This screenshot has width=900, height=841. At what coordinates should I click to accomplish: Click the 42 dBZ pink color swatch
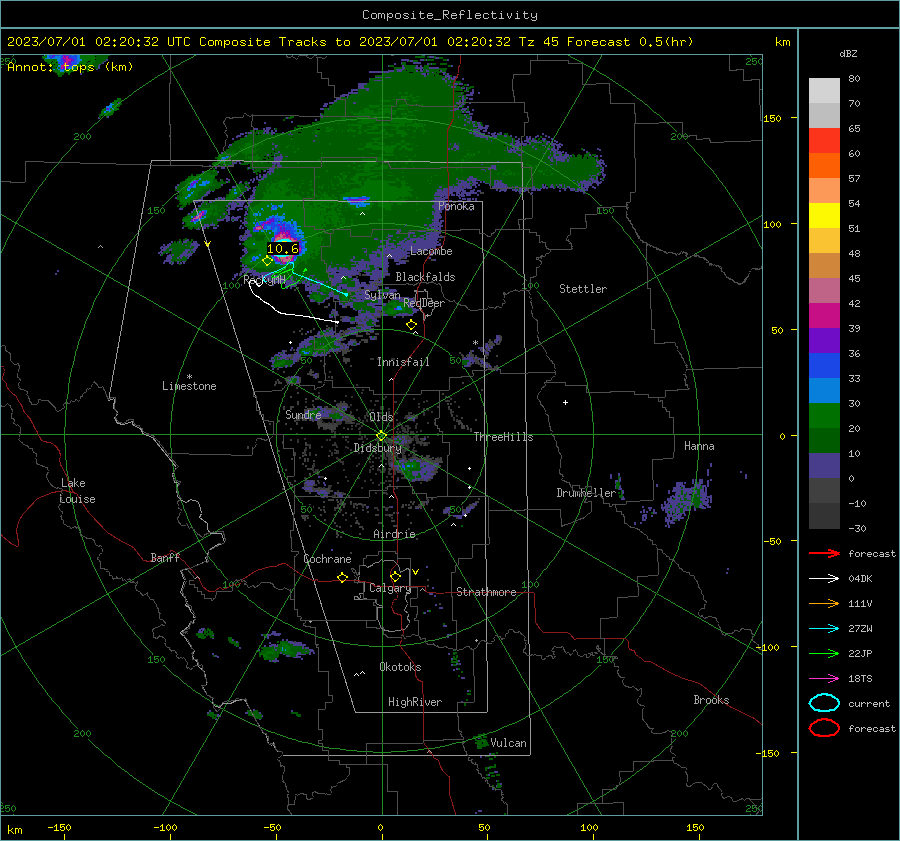(x=824, y=290)
